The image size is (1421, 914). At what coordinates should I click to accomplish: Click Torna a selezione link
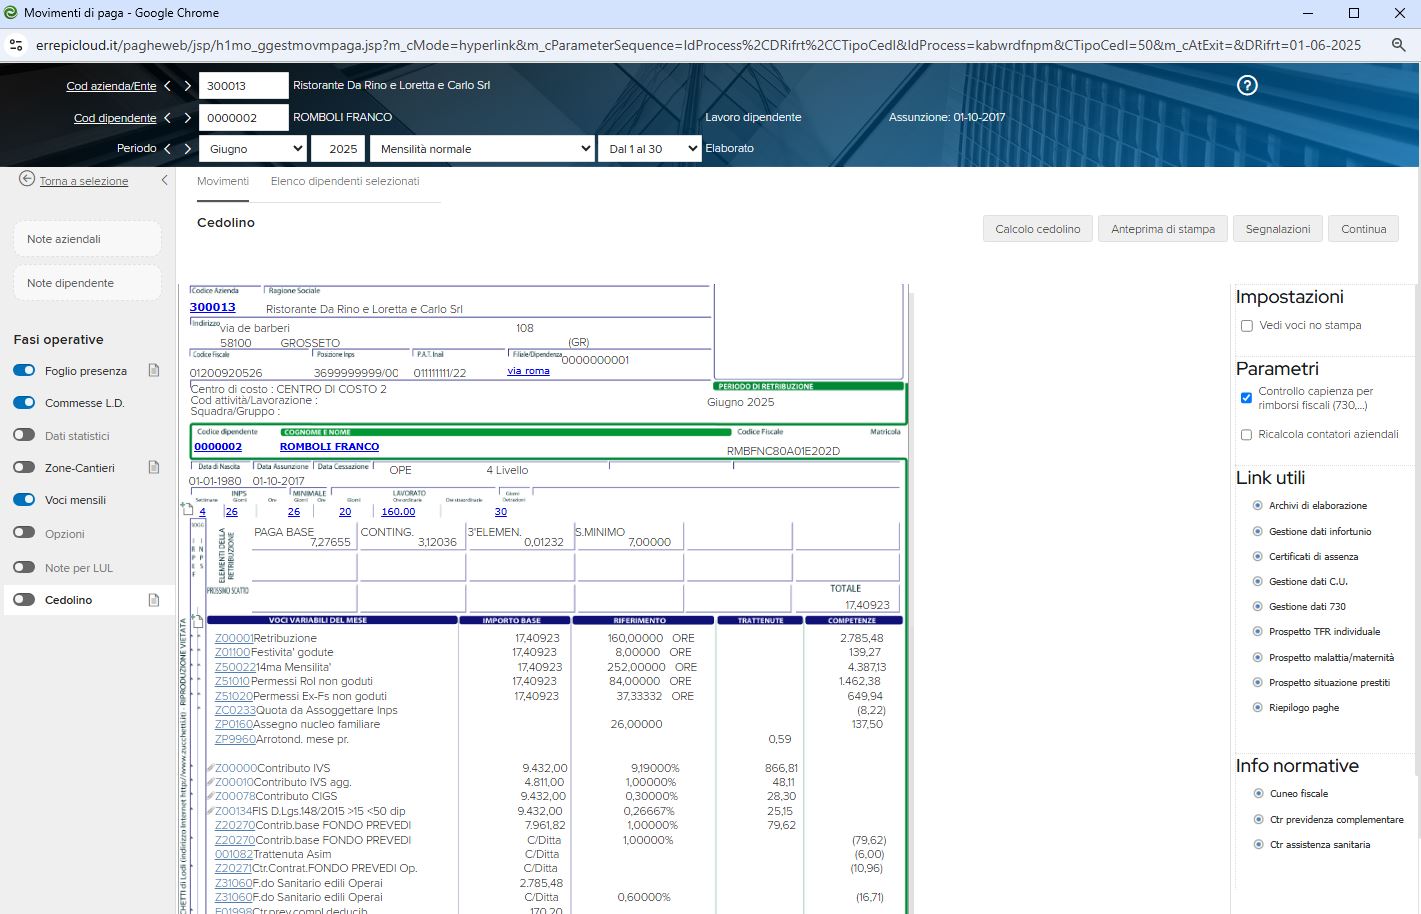[84, 181]
